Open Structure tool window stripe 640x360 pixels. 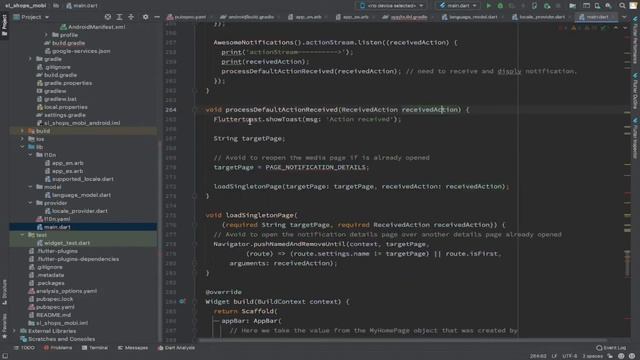click(x=4, y=292)
